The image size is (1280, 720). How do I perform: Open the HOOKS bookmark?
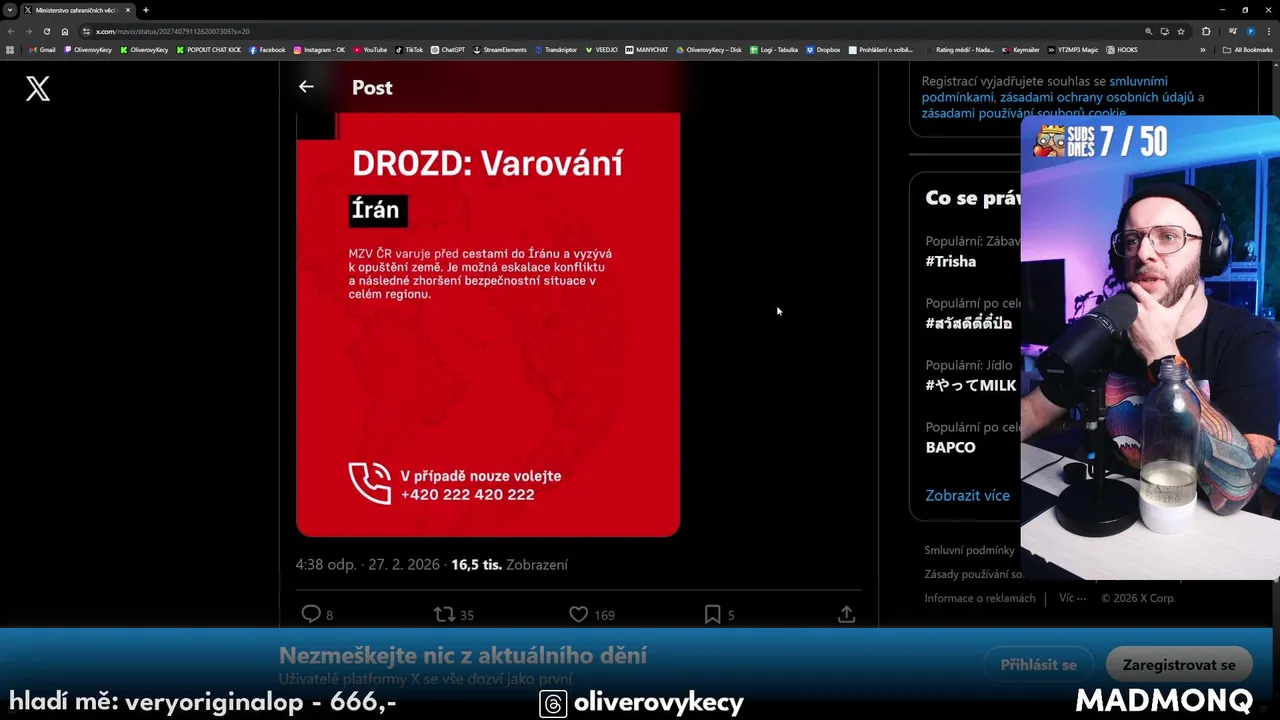(1122, 49)
